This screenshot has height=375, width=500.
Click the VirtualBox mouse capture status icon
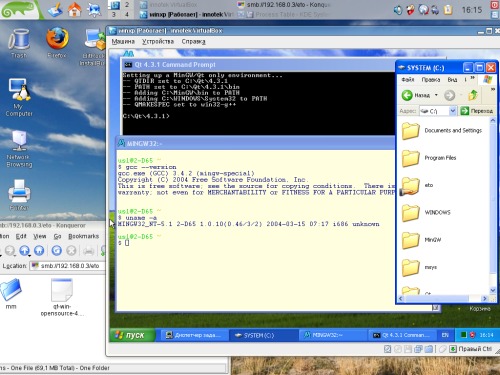tap(442, 349)
